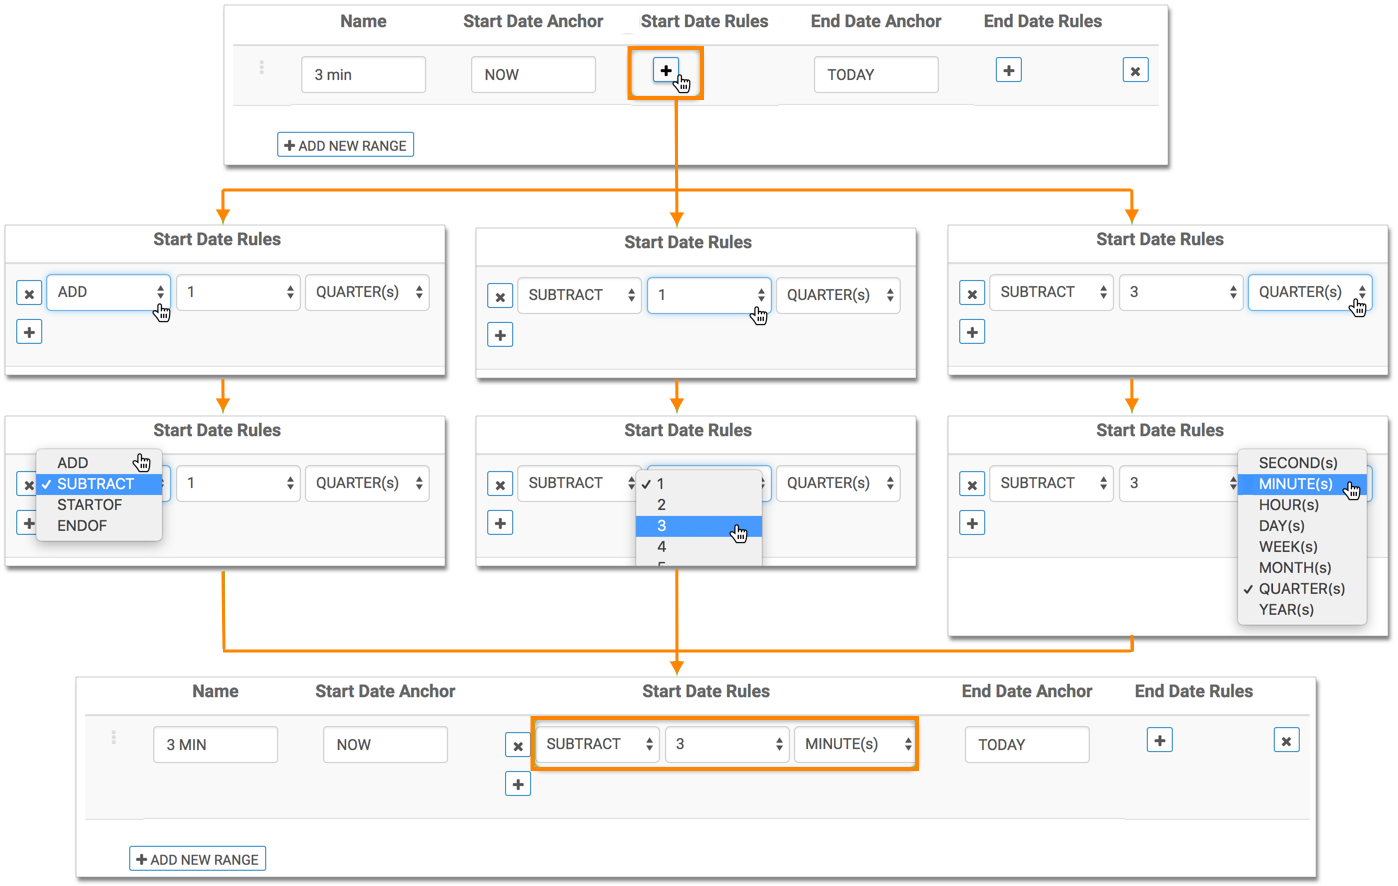Choose STARTOF from the operation list

pos(89,505)
